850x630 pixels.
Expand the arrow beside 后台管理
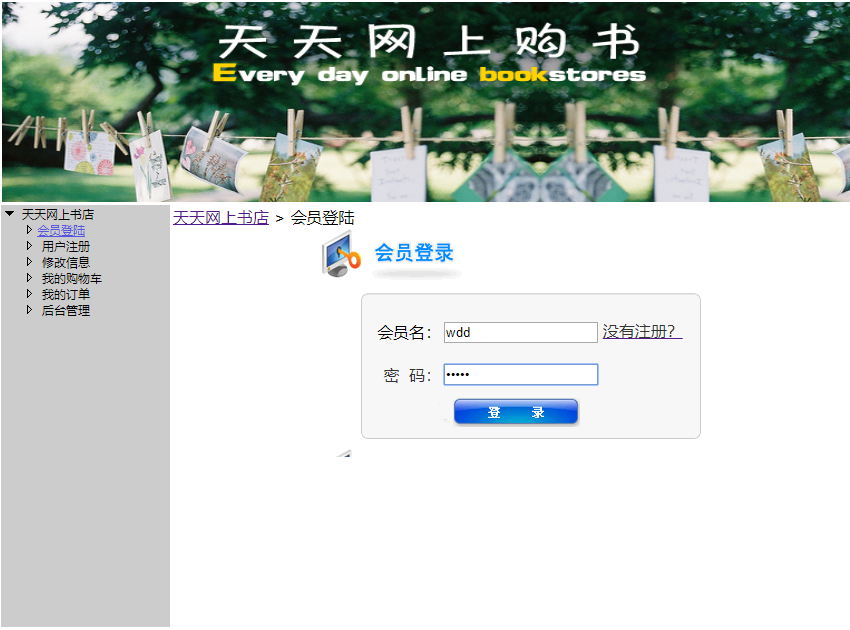click(29, 310)
